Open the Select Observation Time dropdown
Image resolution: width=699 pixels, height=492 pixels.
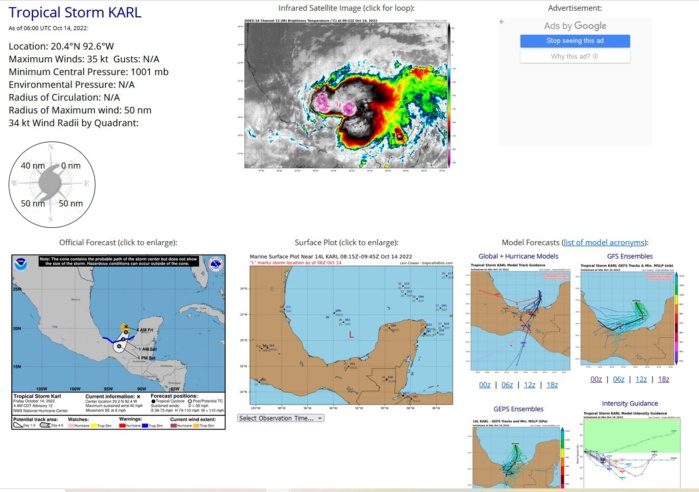coord(281,418)
